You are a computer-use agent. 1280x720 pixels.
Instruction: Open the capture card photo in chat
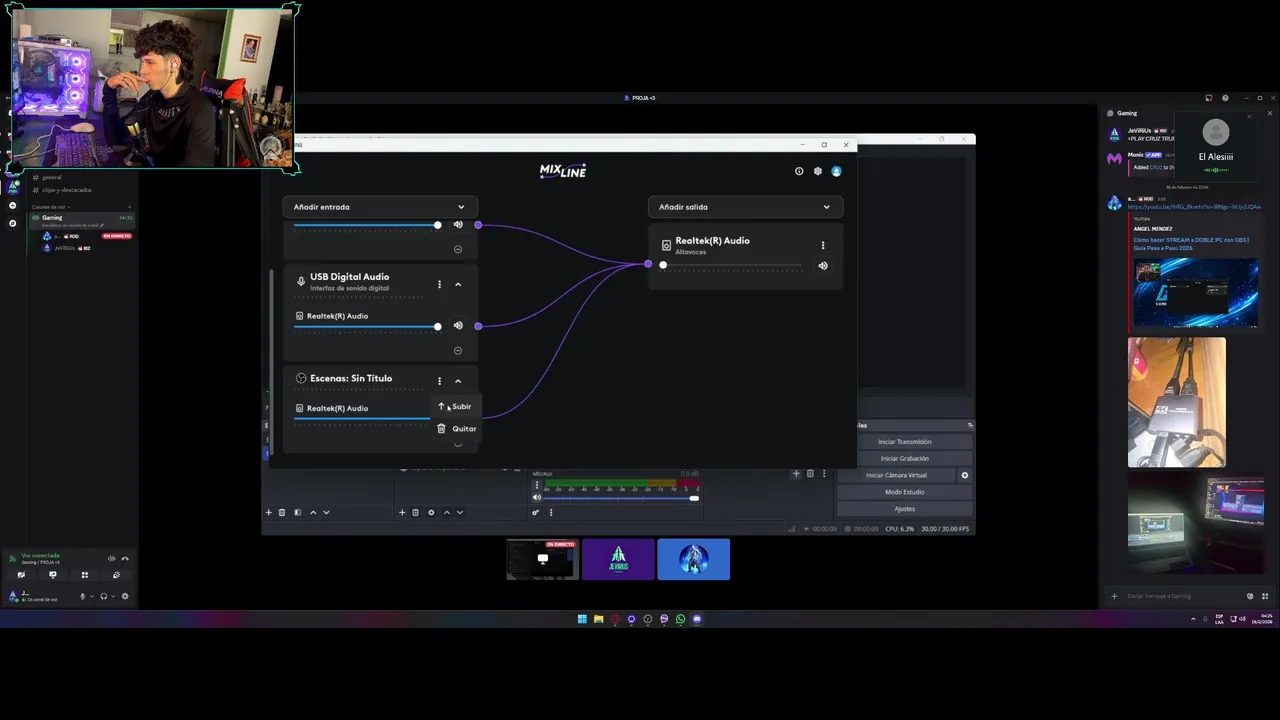click(x=1177, y=402)
